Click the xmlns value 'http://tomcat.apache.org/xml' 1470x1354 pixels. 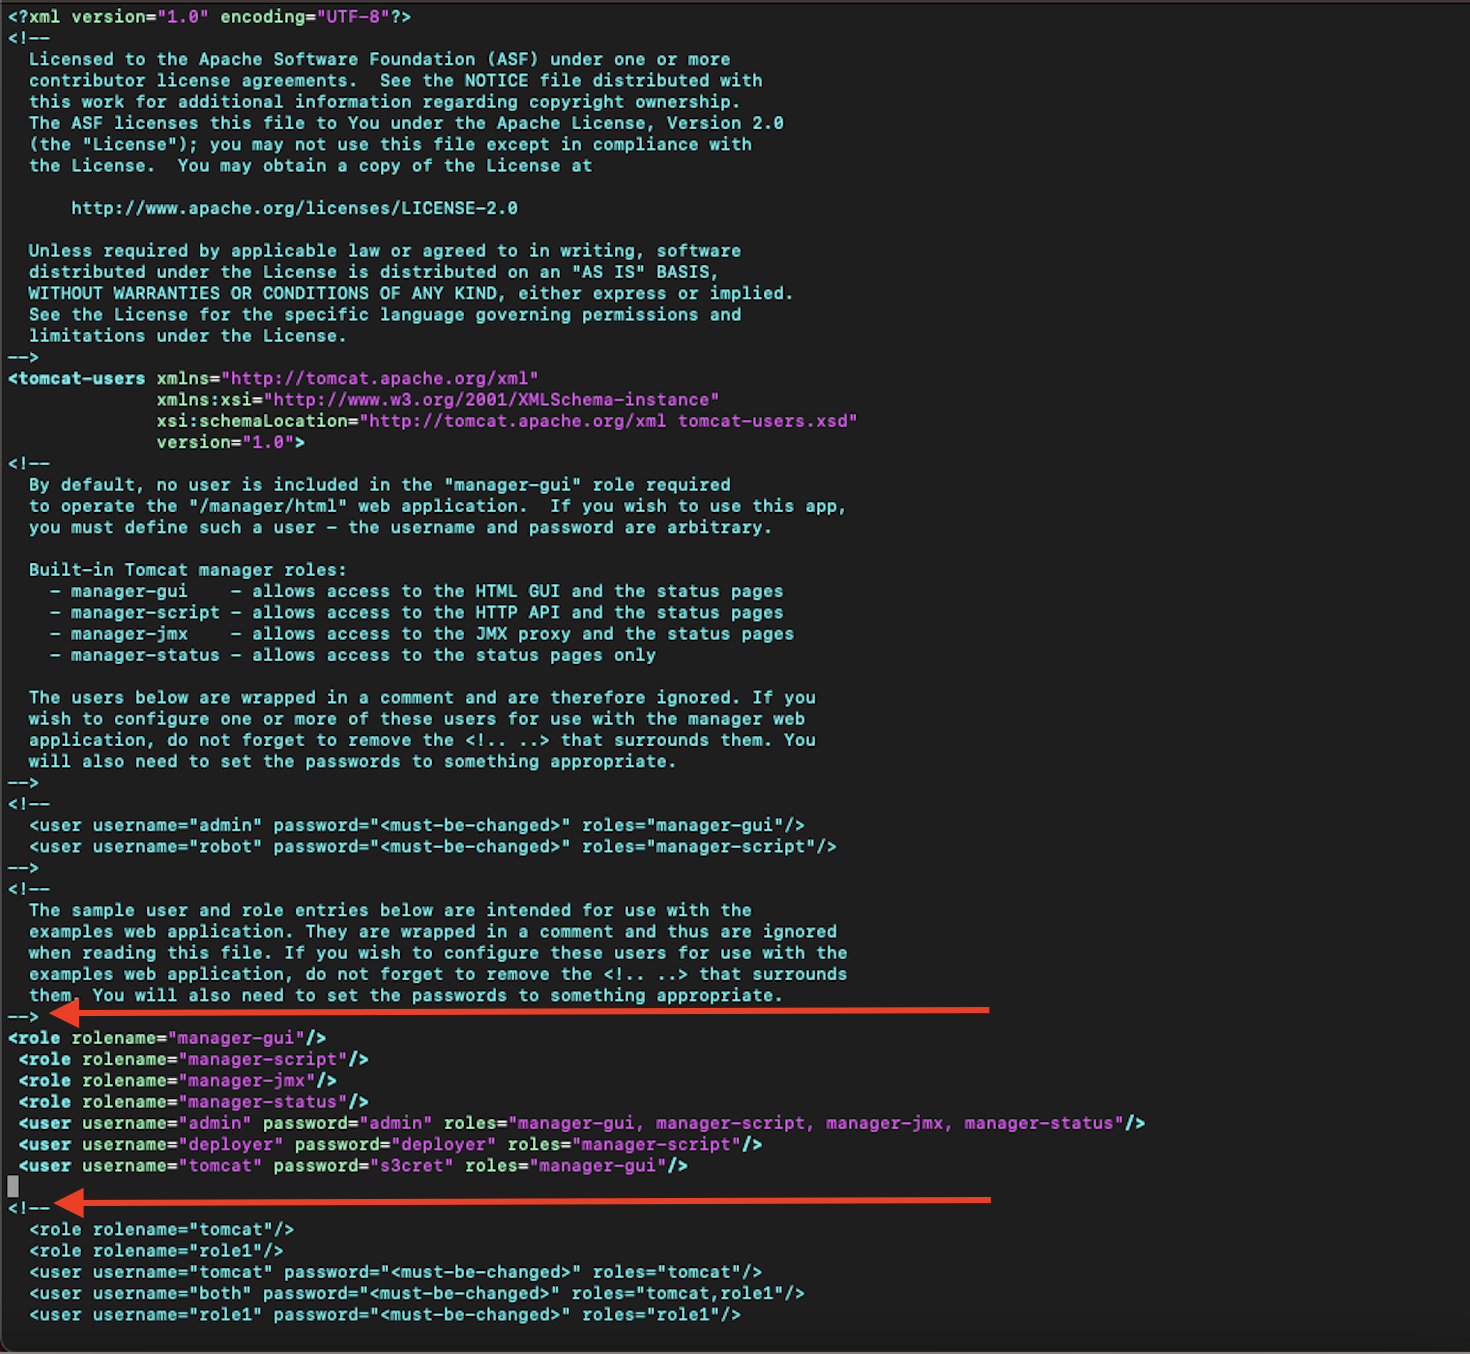click(380, 378)
